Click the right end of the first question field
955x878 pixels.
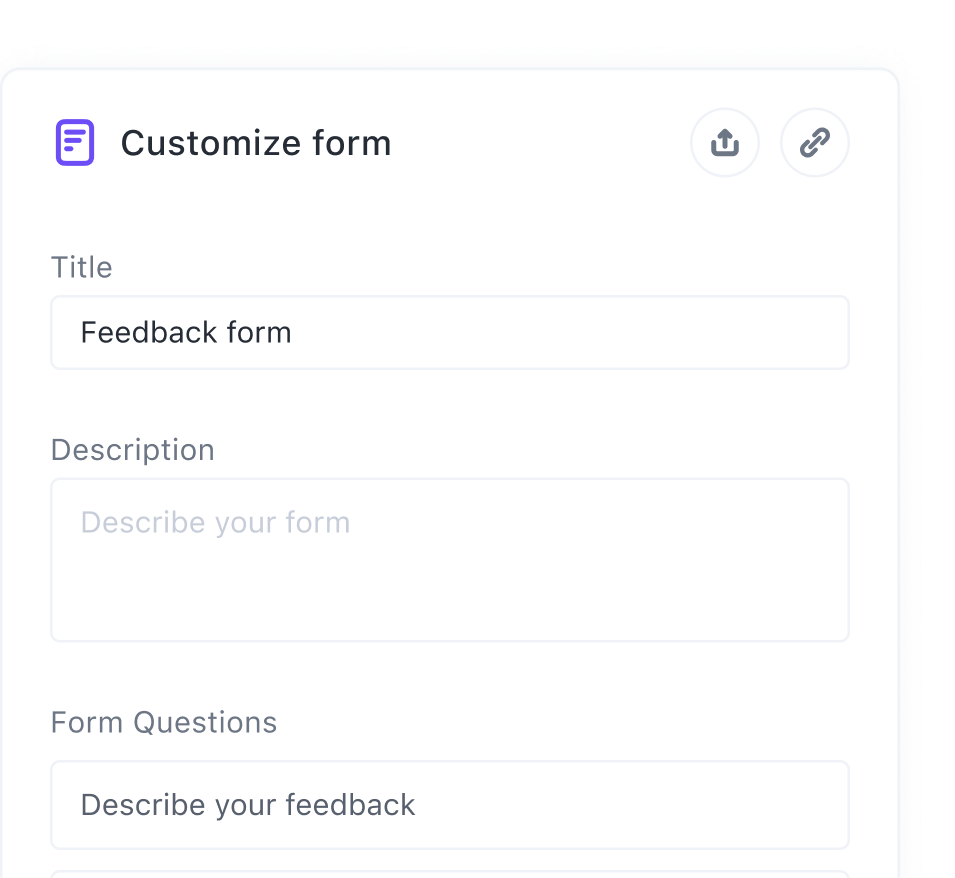(x=820, y=805)
